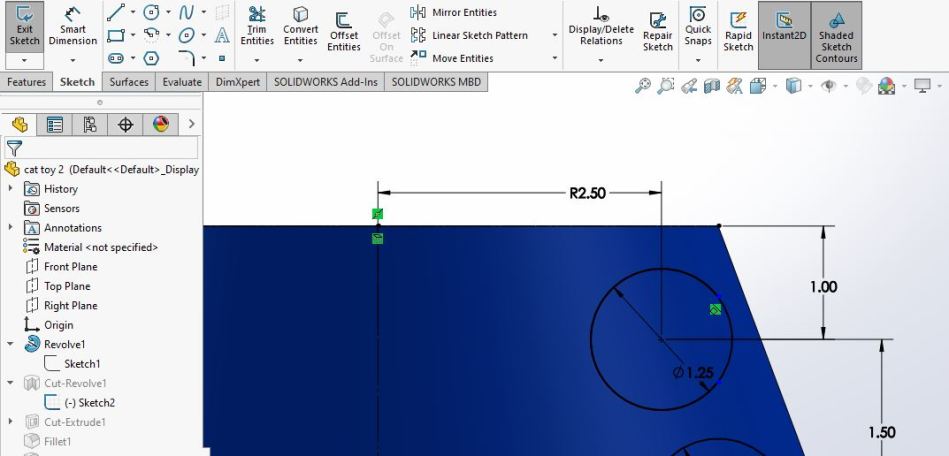Image resolution: width=949 pixels, height=456 pixels.
Task: Switch to the Features tab
Action: [x=27, y=82]
